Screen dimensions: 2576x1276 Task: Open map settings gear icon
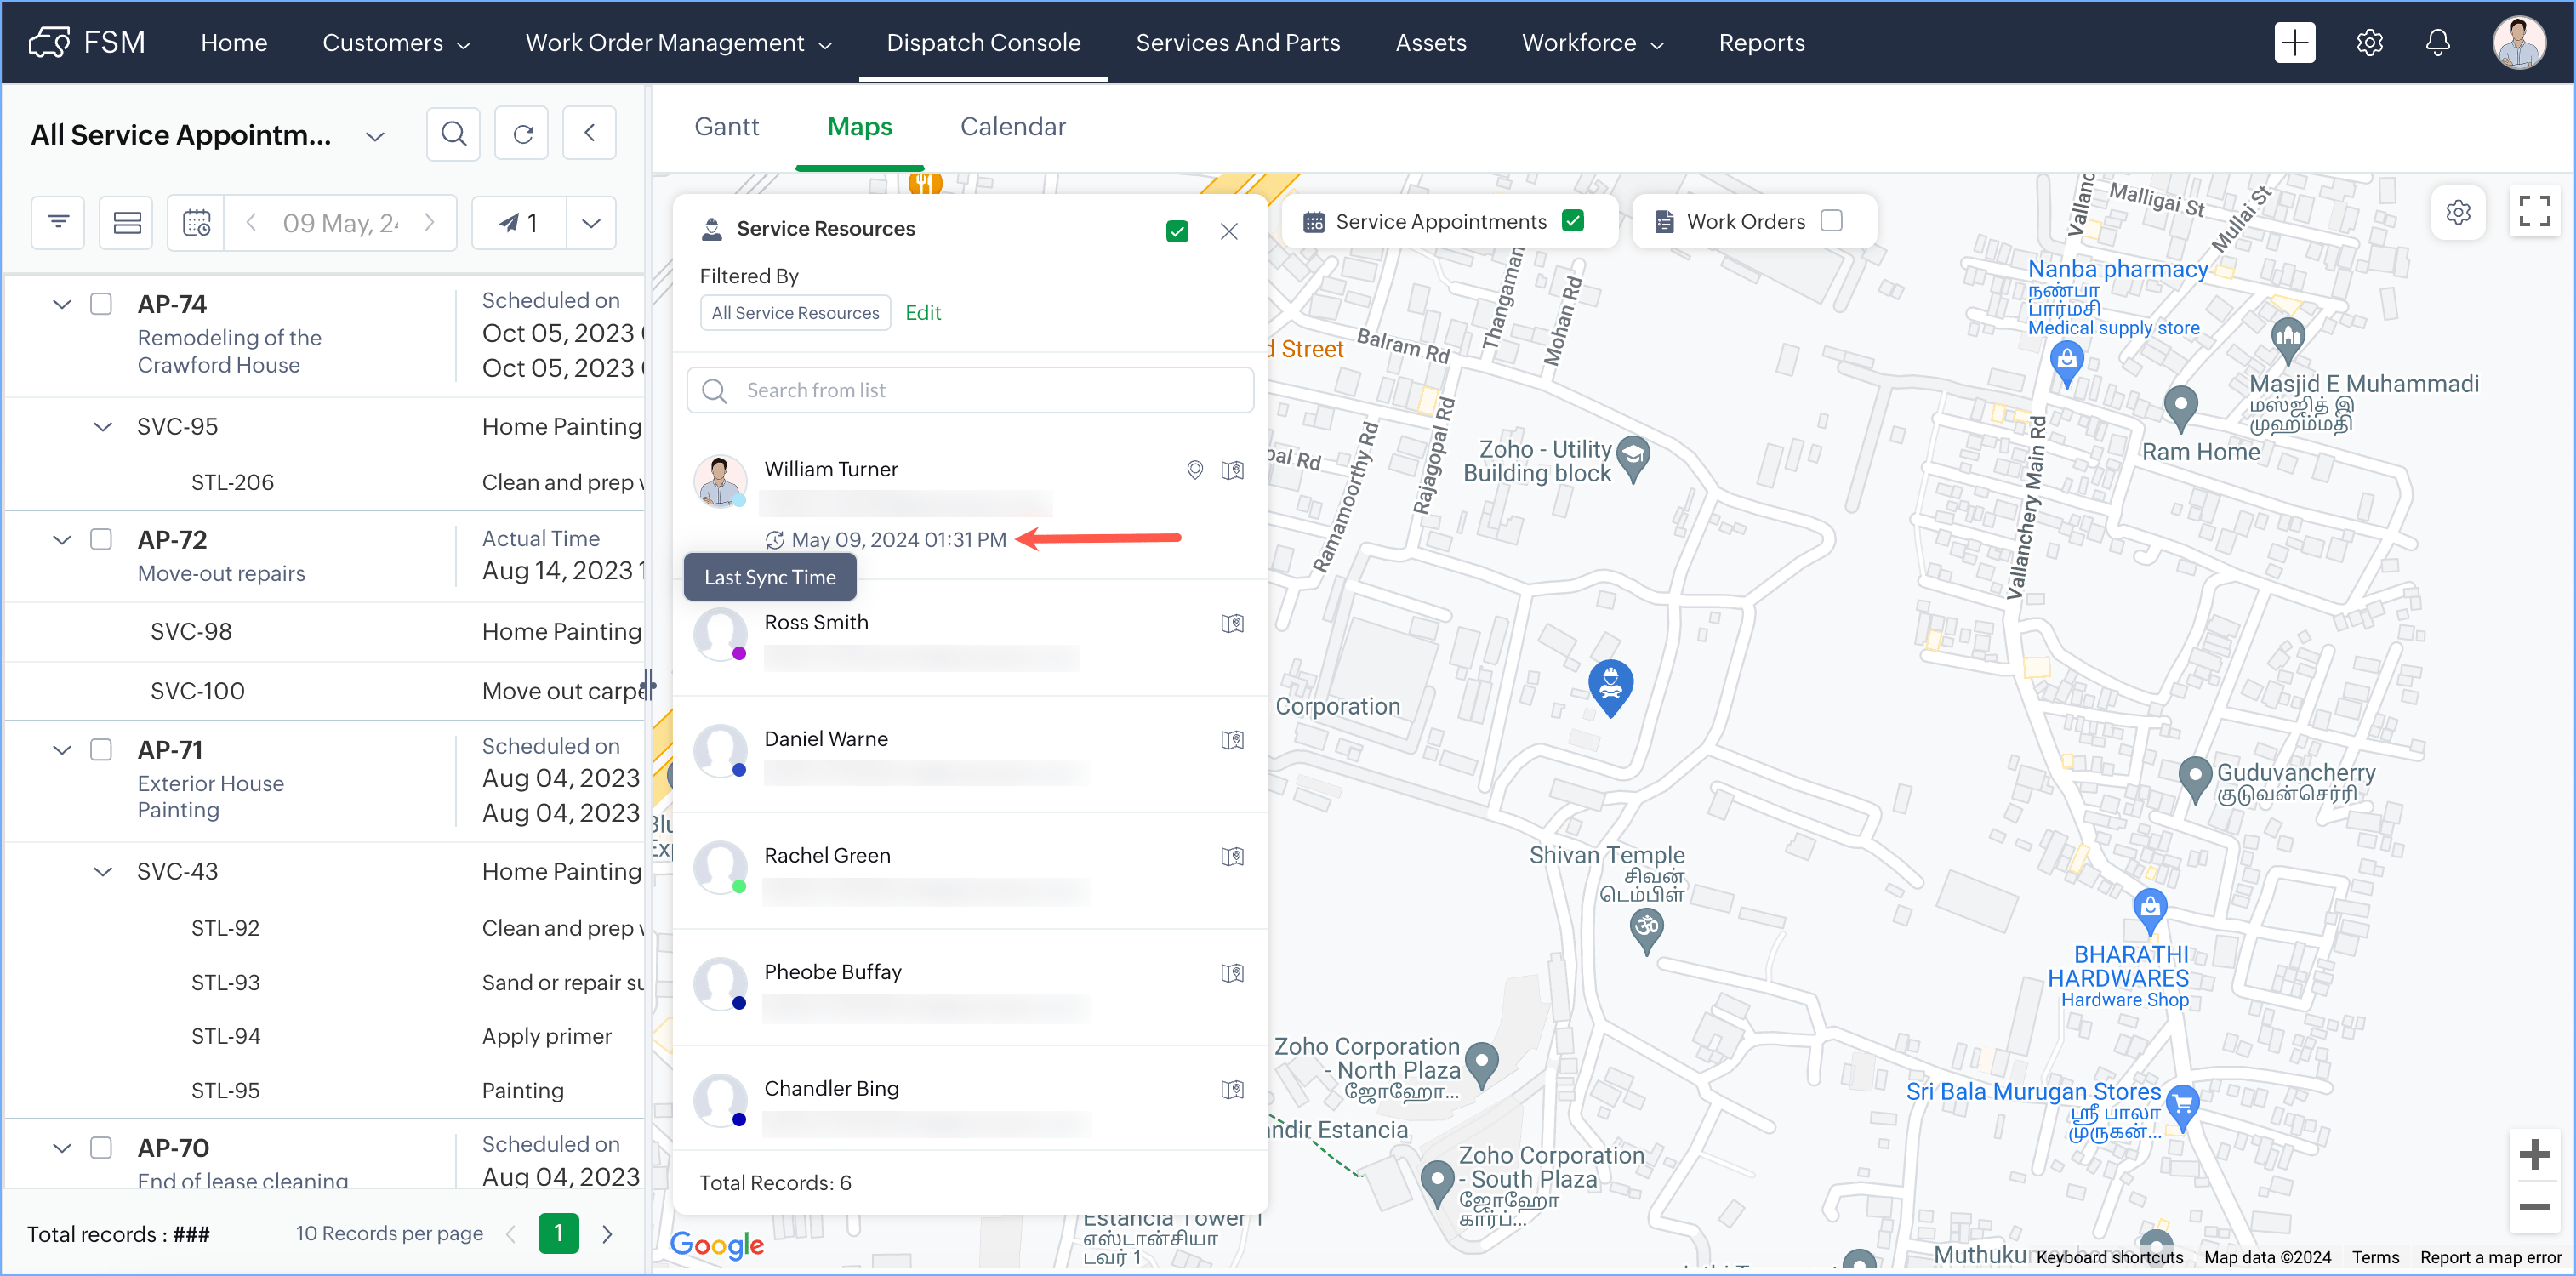click(x=2457, y=212)
